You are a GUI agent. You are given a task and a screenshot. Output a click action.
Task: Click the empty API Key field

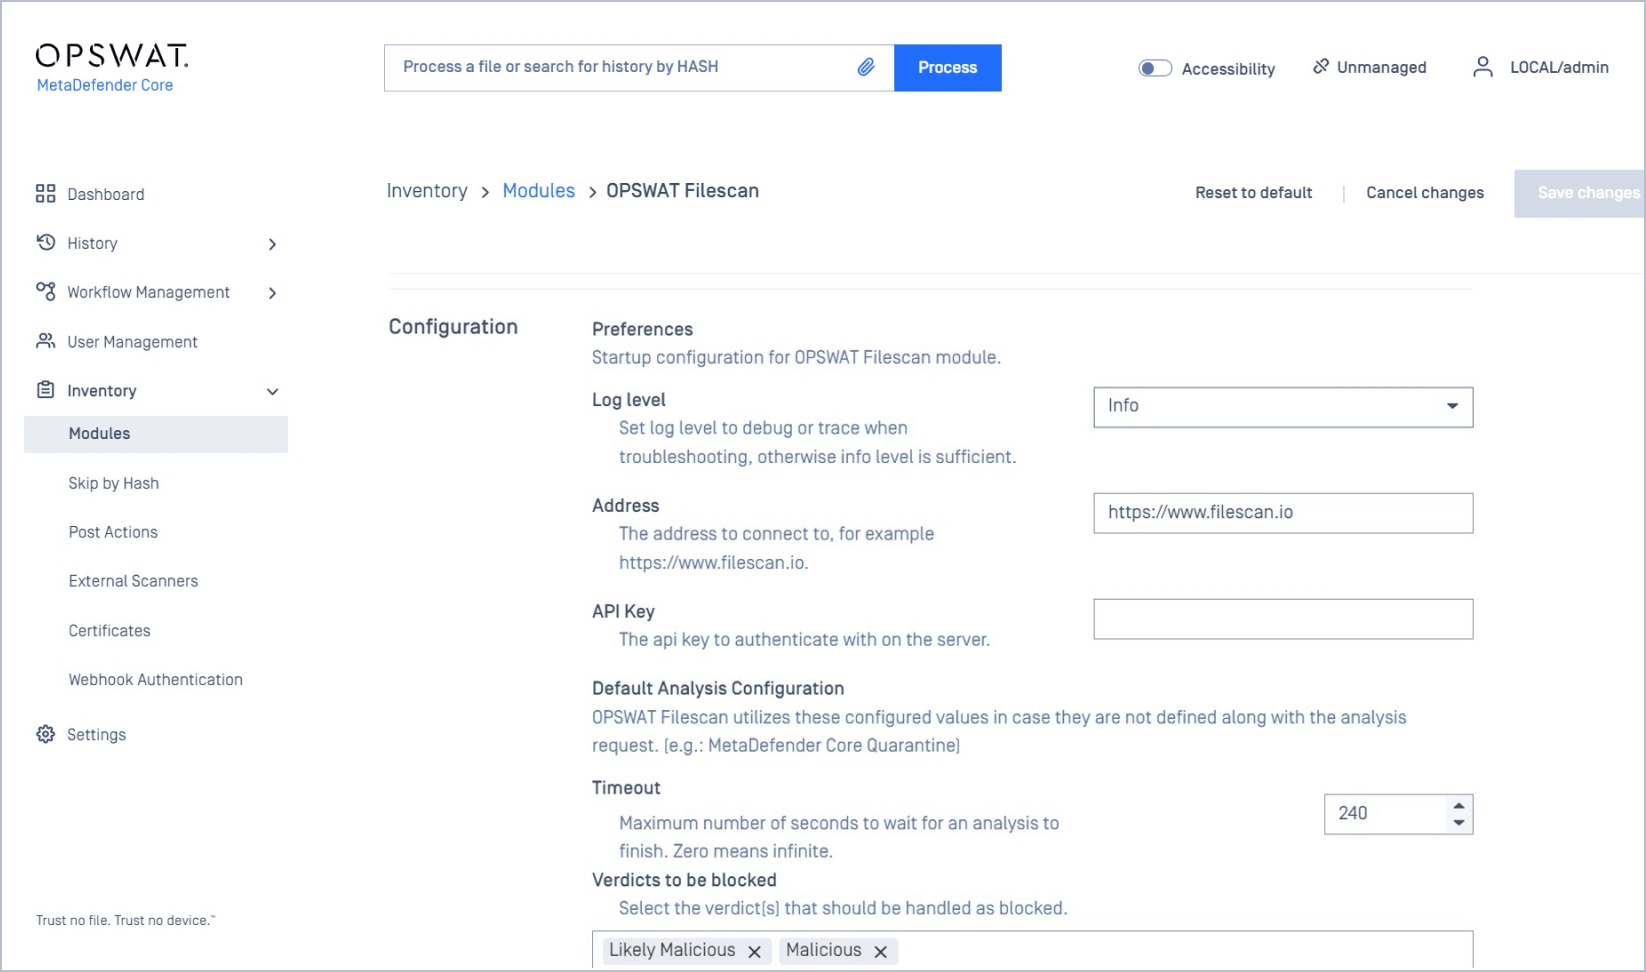(1283, 619)
